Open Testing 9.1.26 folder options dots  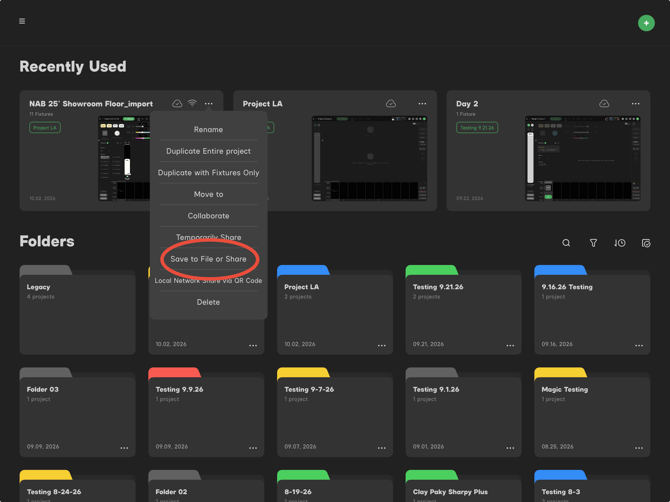click(510, 448)
